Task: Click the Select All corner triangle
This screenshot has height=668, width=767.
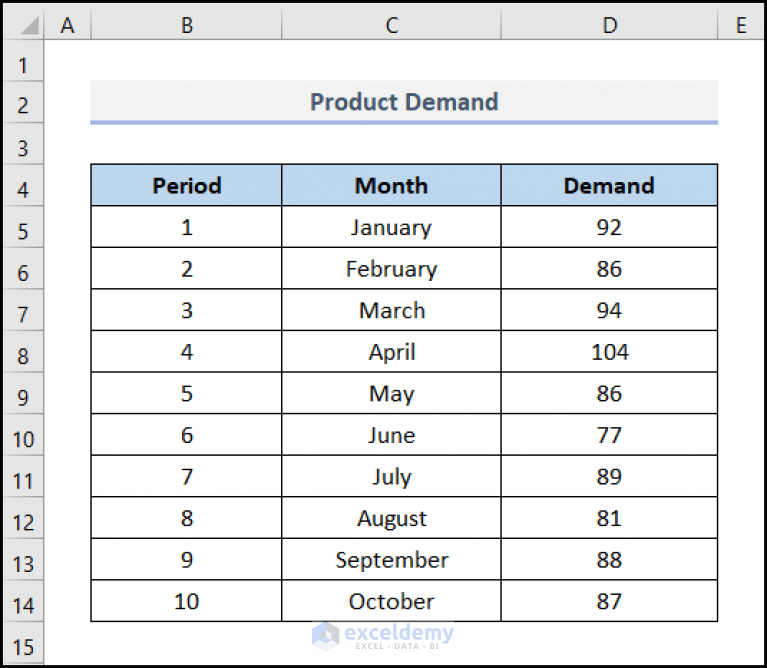Action: [x=28, y=25]
